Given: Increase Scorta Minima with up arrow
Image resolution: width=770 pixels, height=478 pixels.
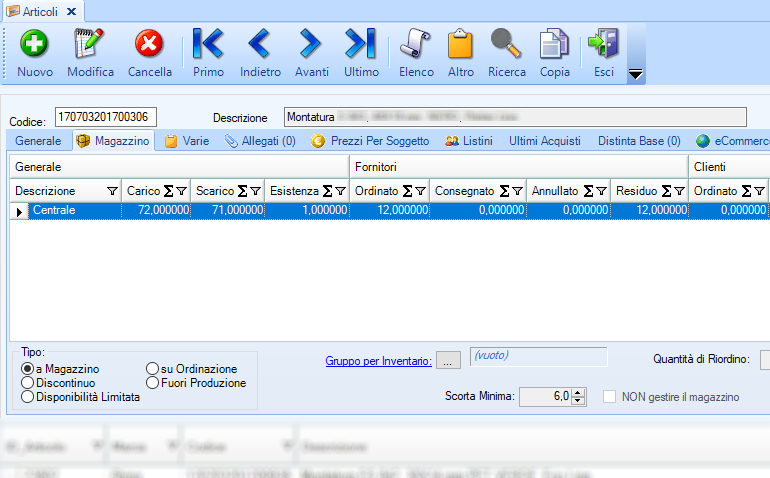Looking at the screenshot, I should click(579, 393).
